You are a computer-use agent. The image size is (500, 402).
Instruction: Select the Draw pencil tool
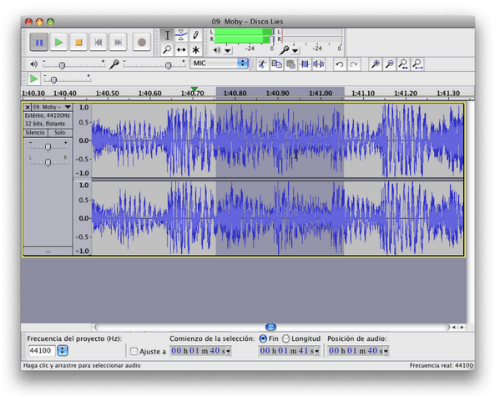[195, 35]
